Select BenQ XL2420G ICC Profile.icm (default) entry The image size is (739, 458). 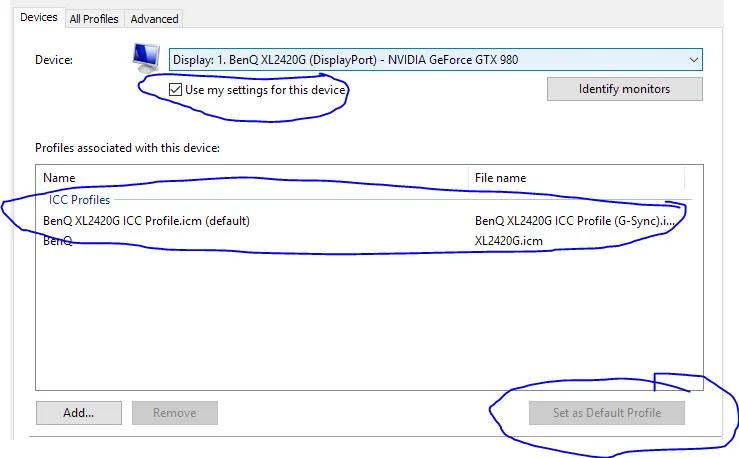tap(146, 220)
